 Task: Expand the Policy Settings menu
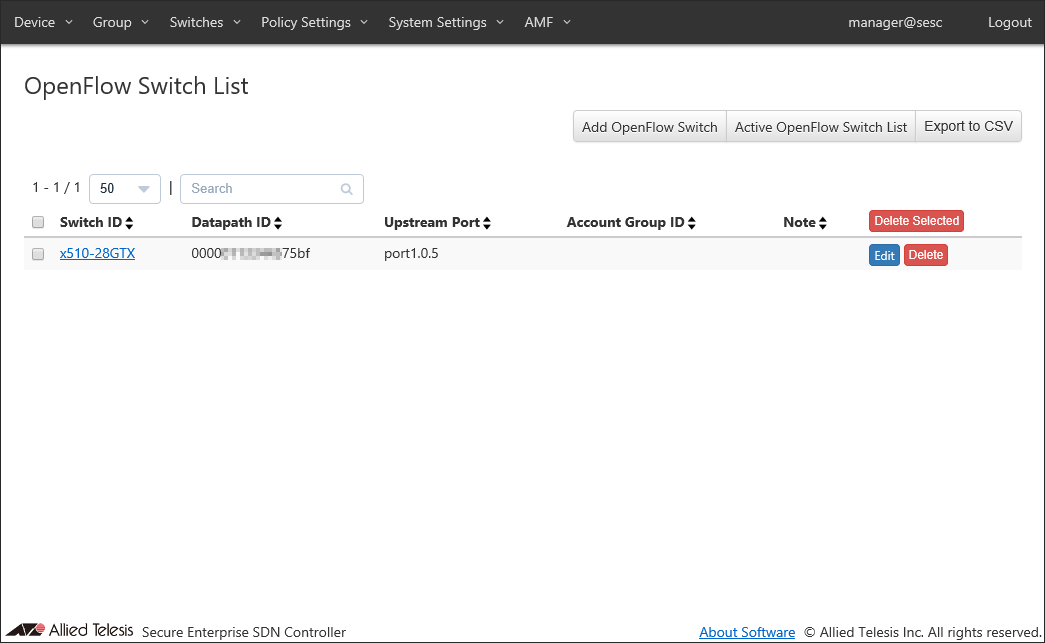(314, 22)
